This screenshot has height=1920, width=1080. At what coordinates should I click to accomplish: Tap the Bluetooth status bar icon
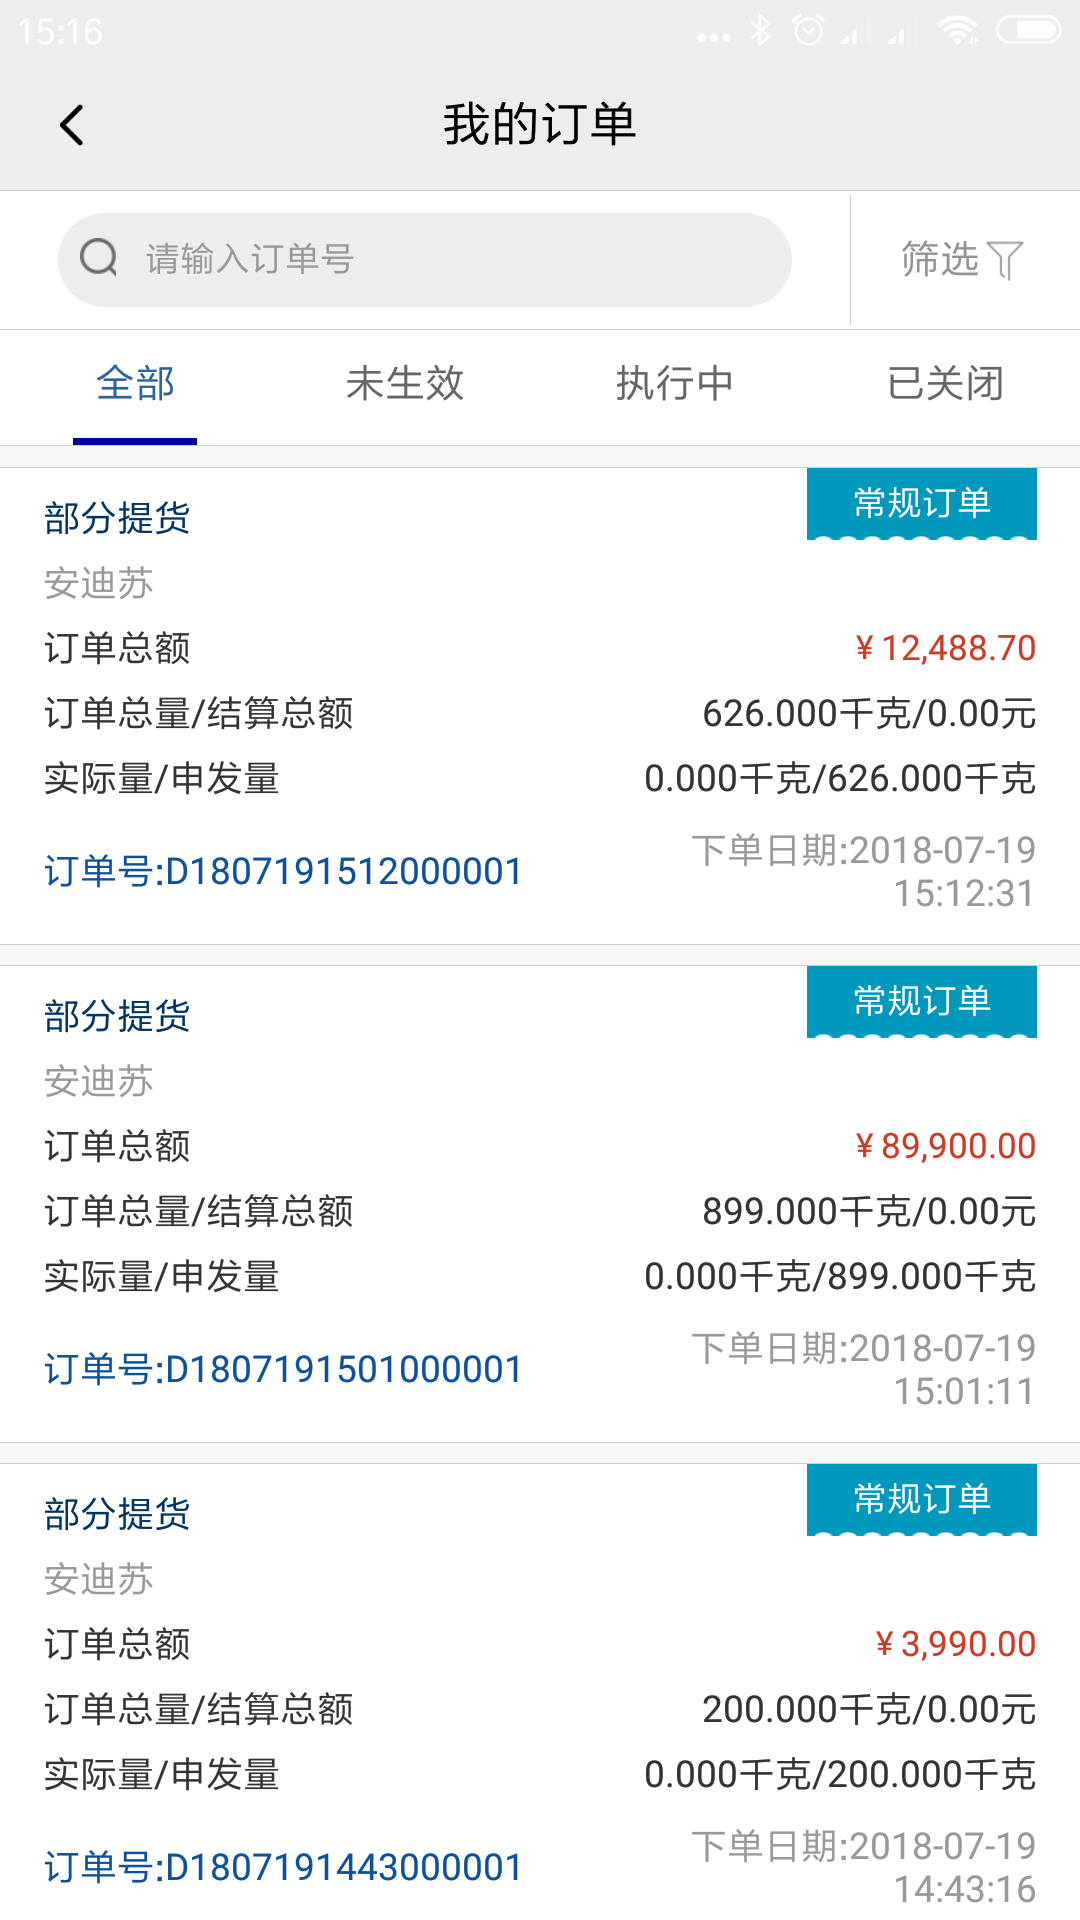click(x=761, y=31)
